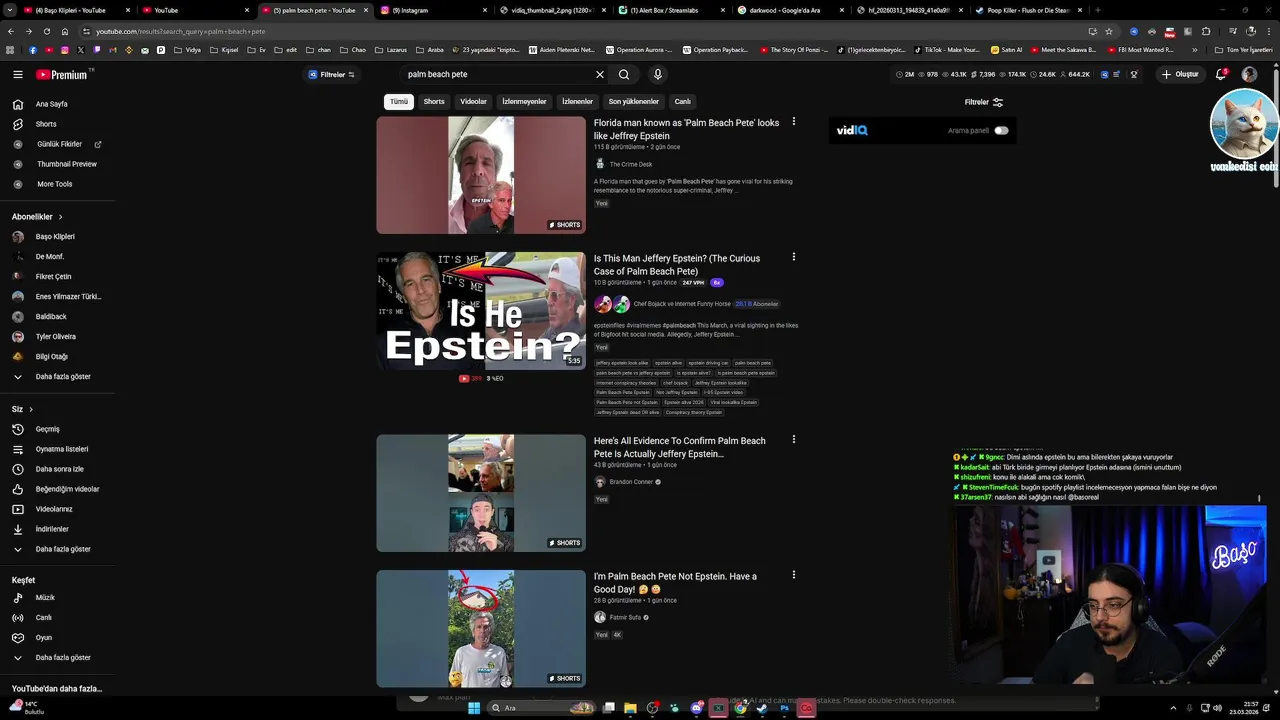Screen dimensions: 1280x720
Task: Open Filtreler dropdown left of search box
Action: (x=331, y=74)
